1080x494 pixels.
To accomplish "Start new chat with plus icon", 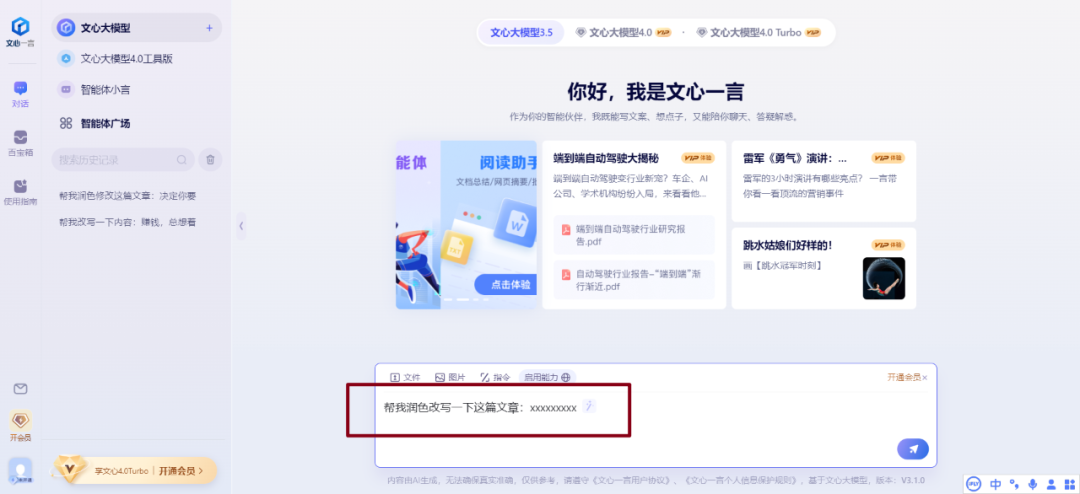I will (209, 28).
